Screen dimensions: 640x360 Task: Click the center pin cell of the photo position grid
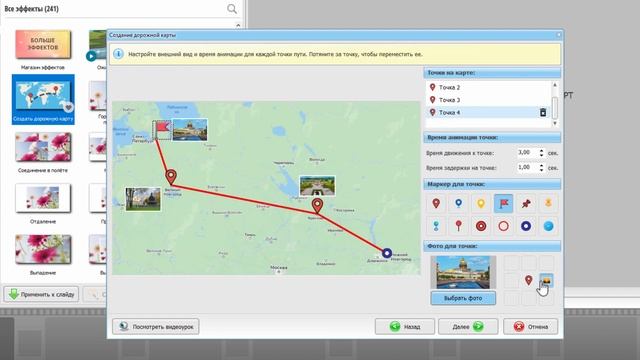[x=529, y=280]
